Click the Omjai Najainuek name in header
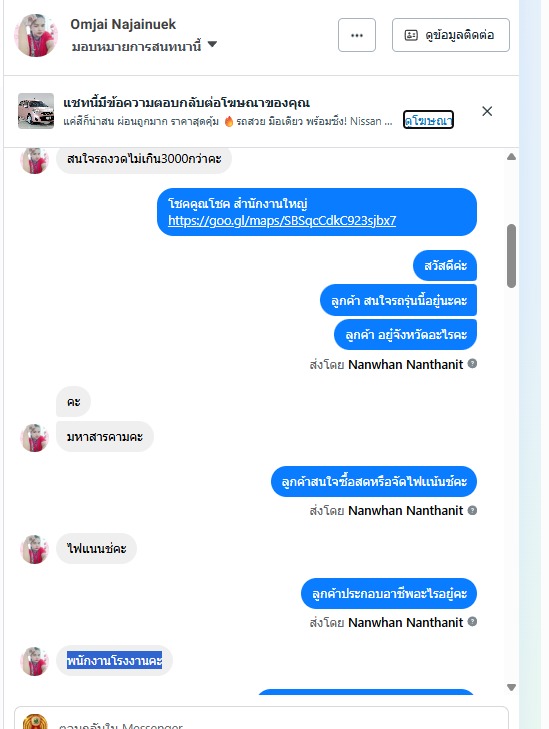549x729 pixels. coord(123,24)
